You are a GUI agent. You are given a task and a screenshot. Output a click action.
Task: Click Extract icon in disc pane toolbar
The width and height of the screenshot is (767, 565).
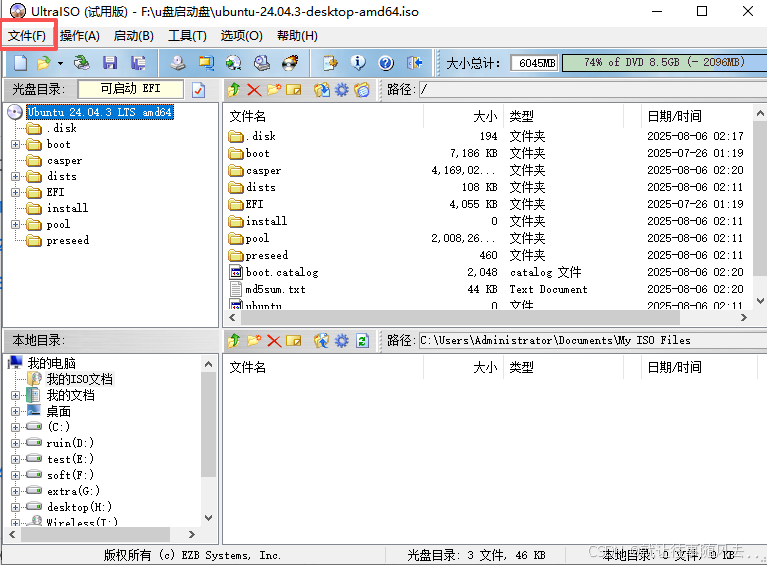[322, 90]
